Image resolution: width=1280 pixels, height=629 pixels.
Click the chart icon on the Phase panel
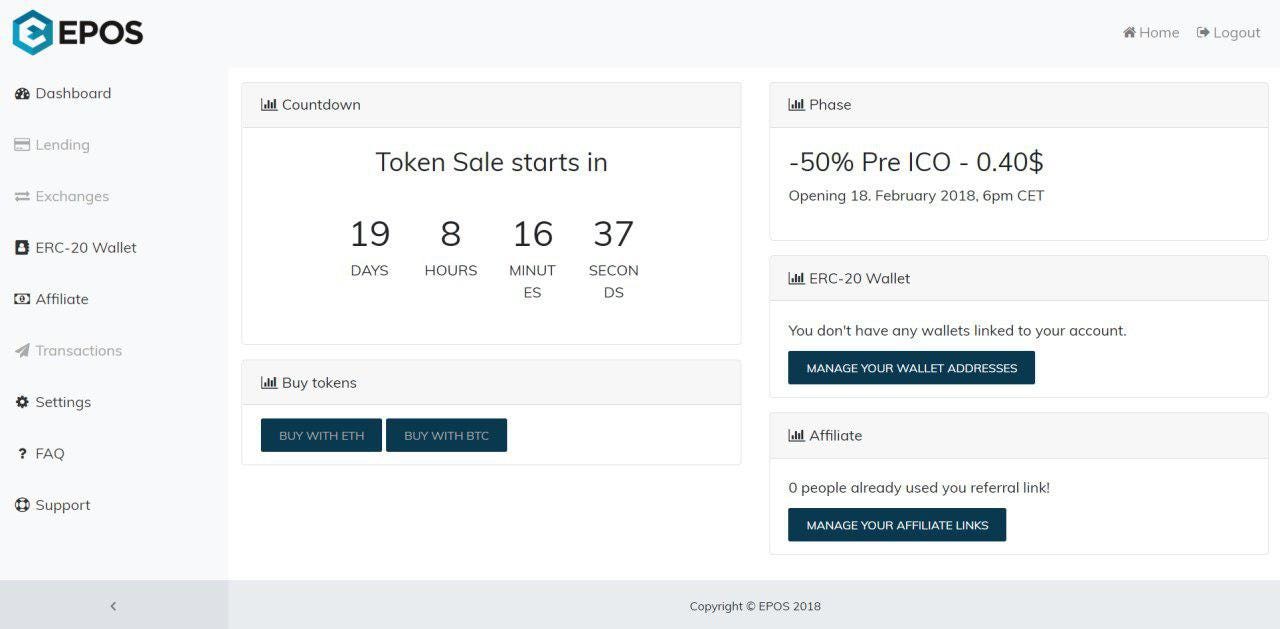796,104
